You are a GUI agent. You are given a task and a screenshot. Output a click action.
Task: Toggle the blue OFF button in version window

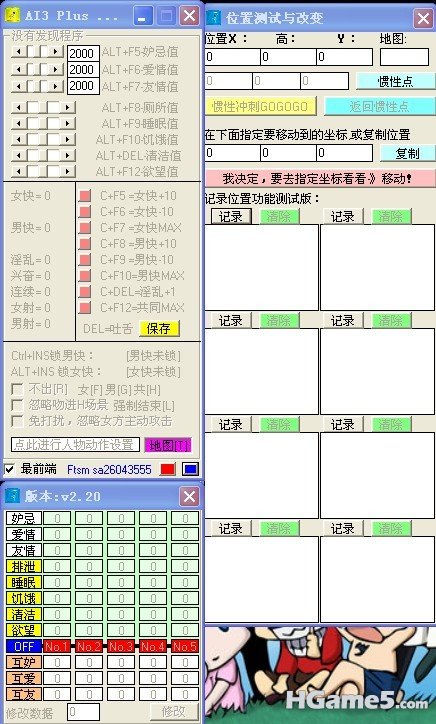pyautogui.click(x=24, y=646)
